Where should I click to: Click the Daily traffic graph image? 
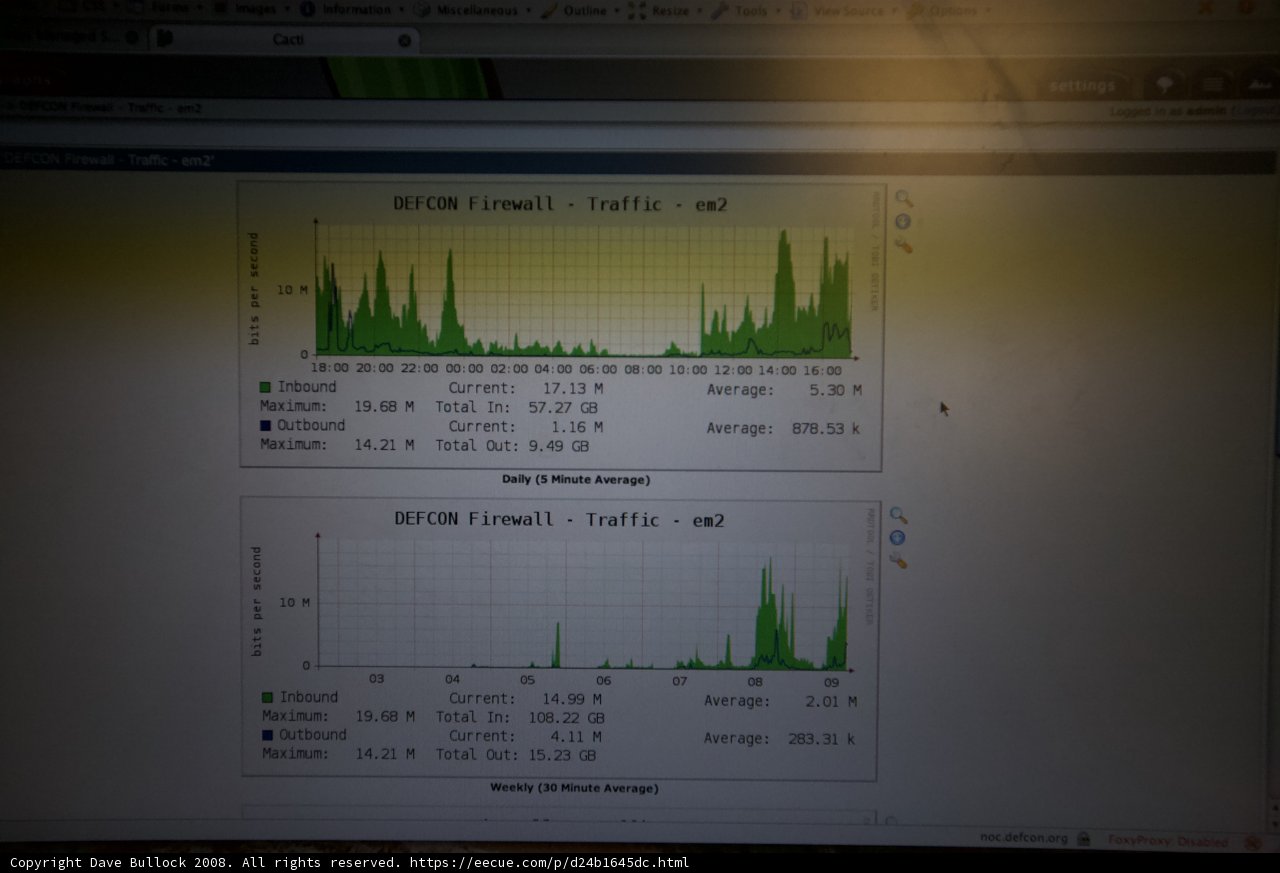[x=561, y=325]
